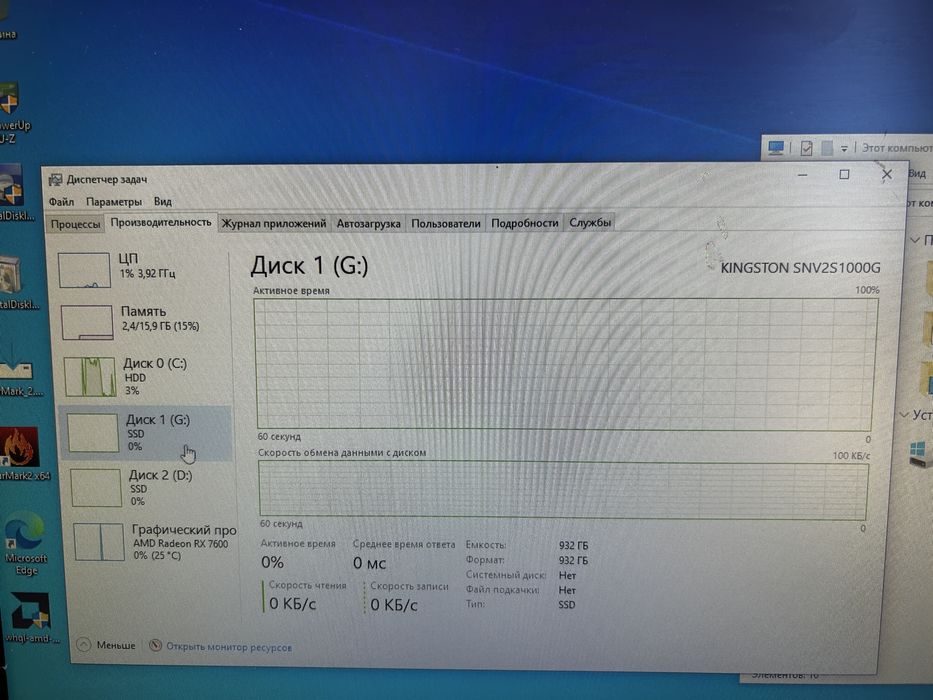The height and width of the screenshot is (700, 933).
Task: Select the Графический процессор item
Action: (x=154, y=542)
